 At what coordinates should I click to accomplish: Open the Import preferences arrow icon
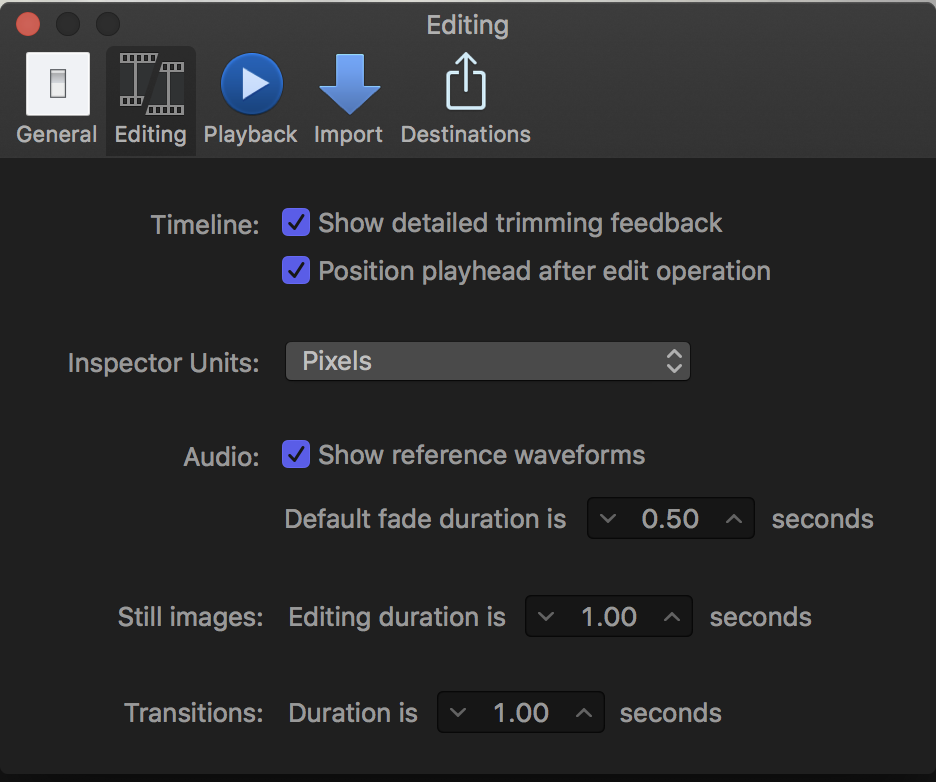349,84
